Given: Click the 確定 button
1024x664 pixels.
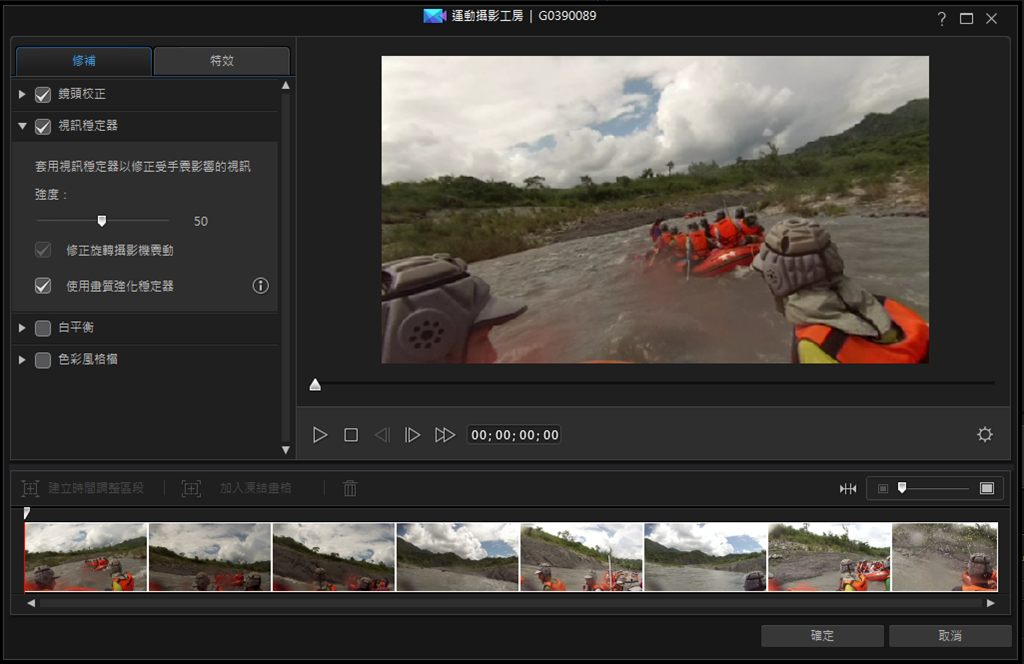Looking at the screenshot, I should (822, 636).
